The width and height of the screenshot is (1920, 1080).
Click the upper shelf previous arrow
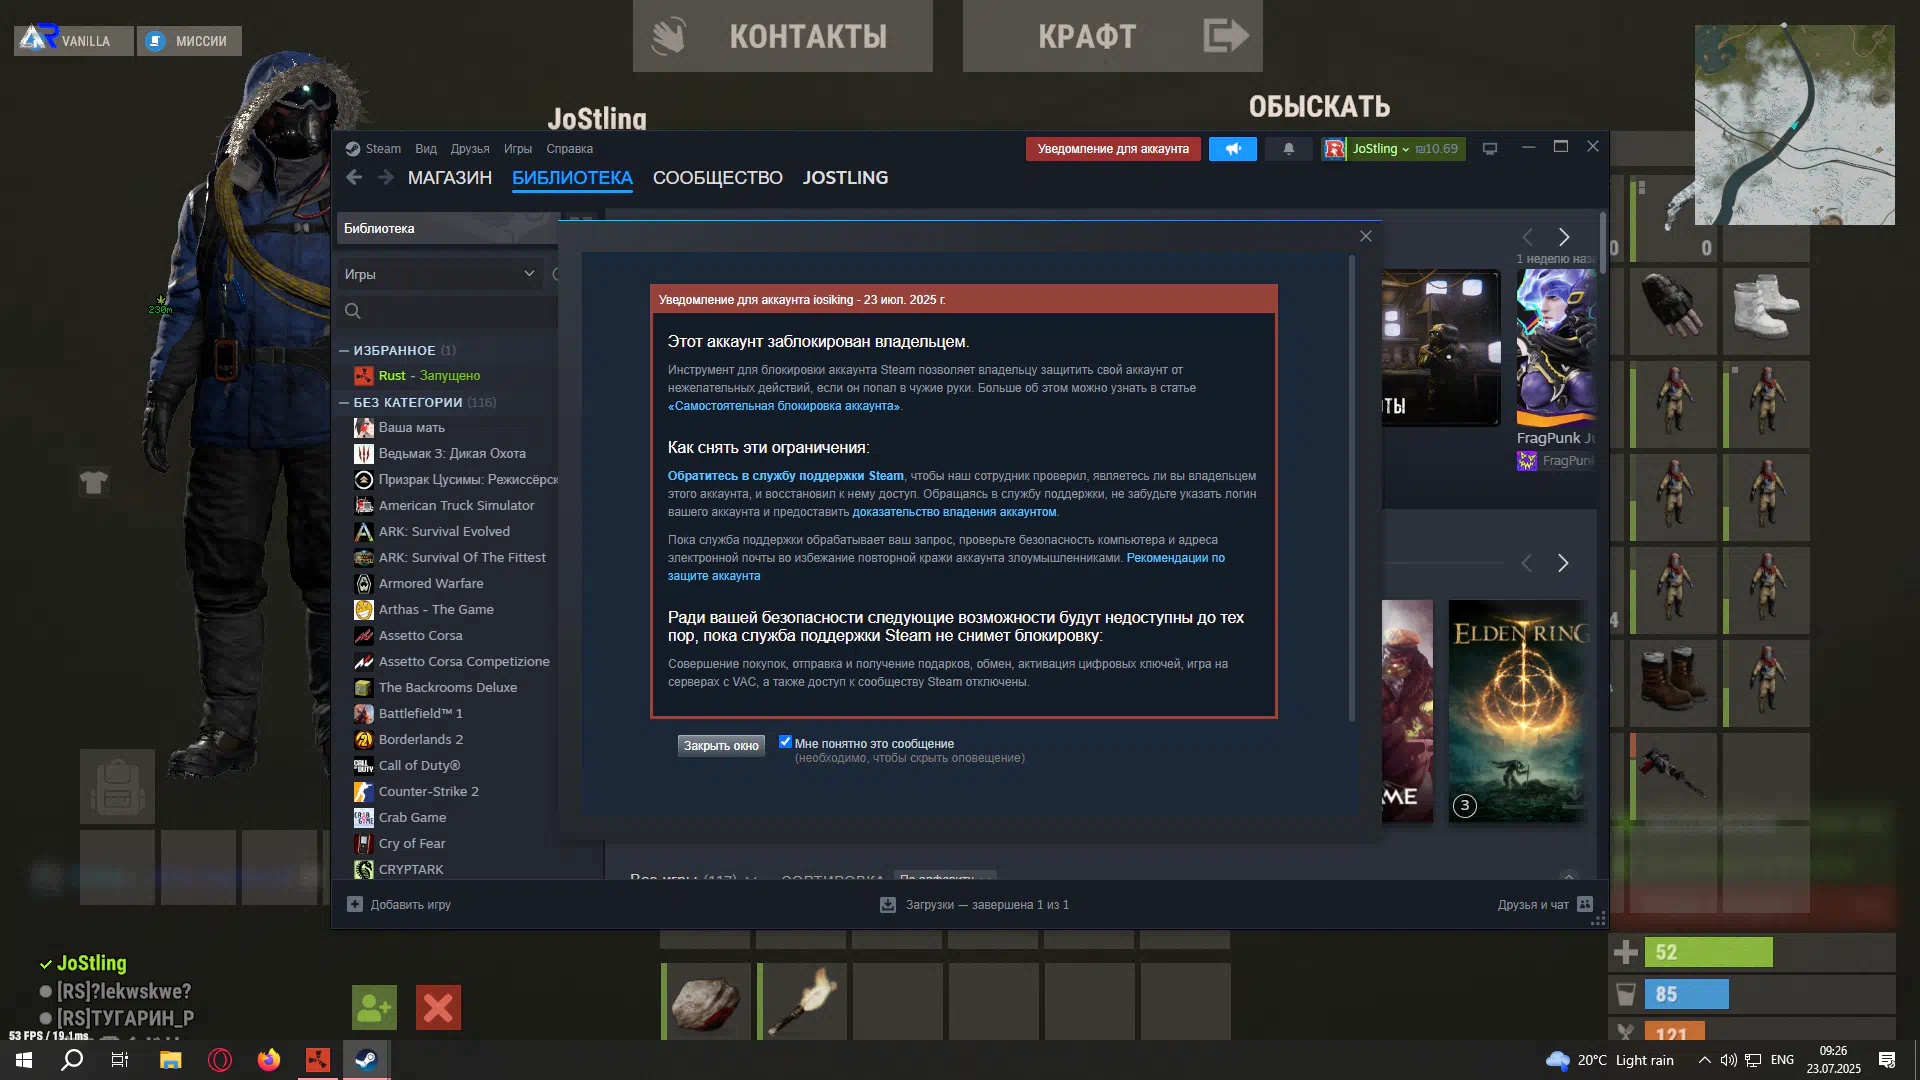pyautogui.click(x=1527, y=237)
